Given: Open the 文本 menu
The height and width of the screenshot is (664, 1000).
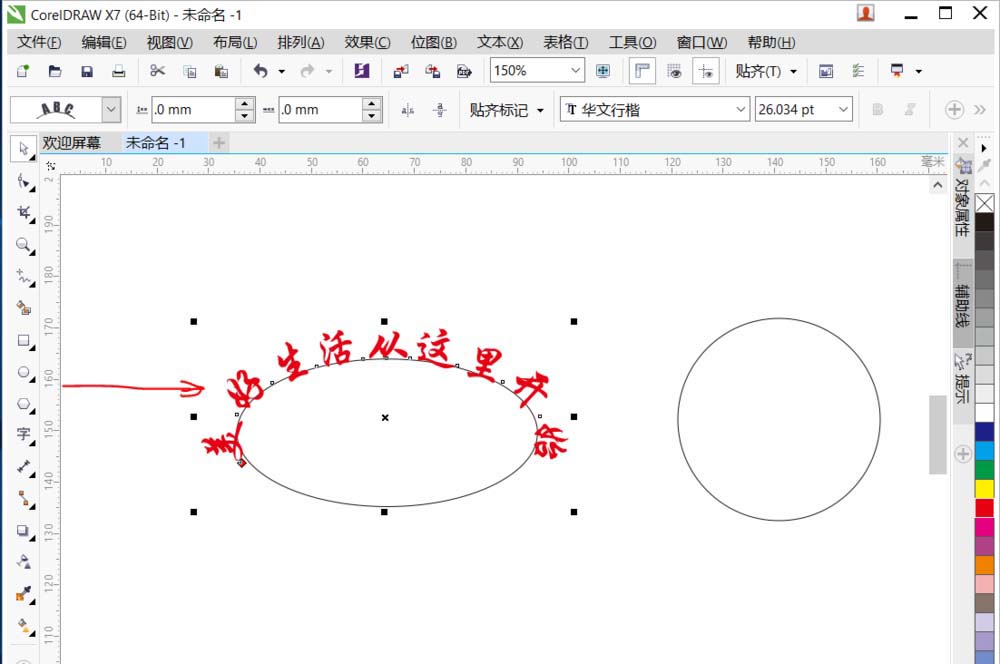Looking at the screenshot, I should [498, 42].
